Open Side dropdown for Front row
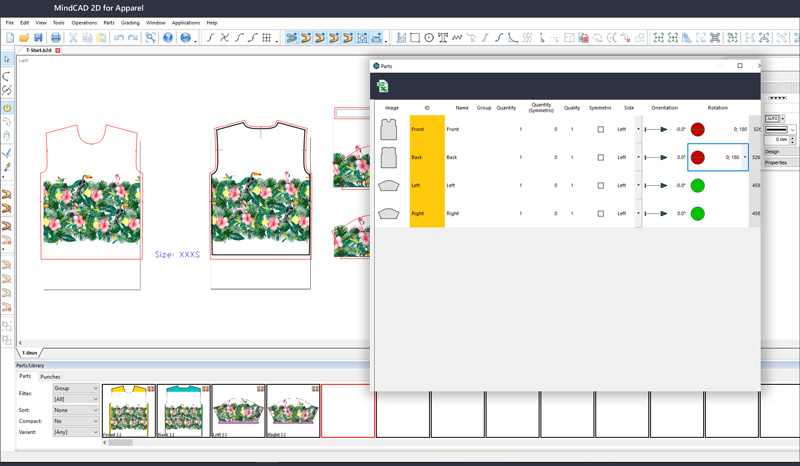Viewport: 800px width, 466px height. click(x=638, y=130)
